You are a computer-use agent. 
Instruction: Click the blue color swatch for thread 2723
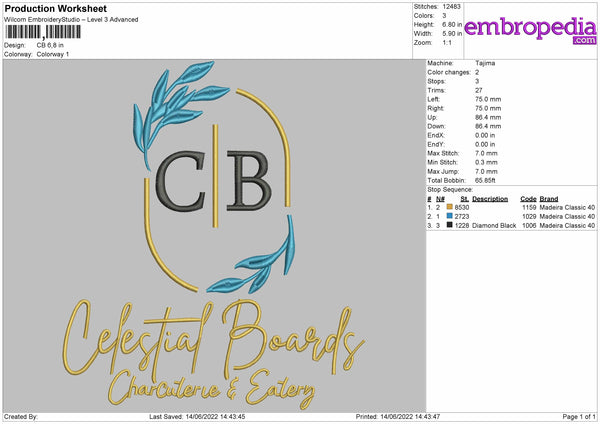[450, 216]
